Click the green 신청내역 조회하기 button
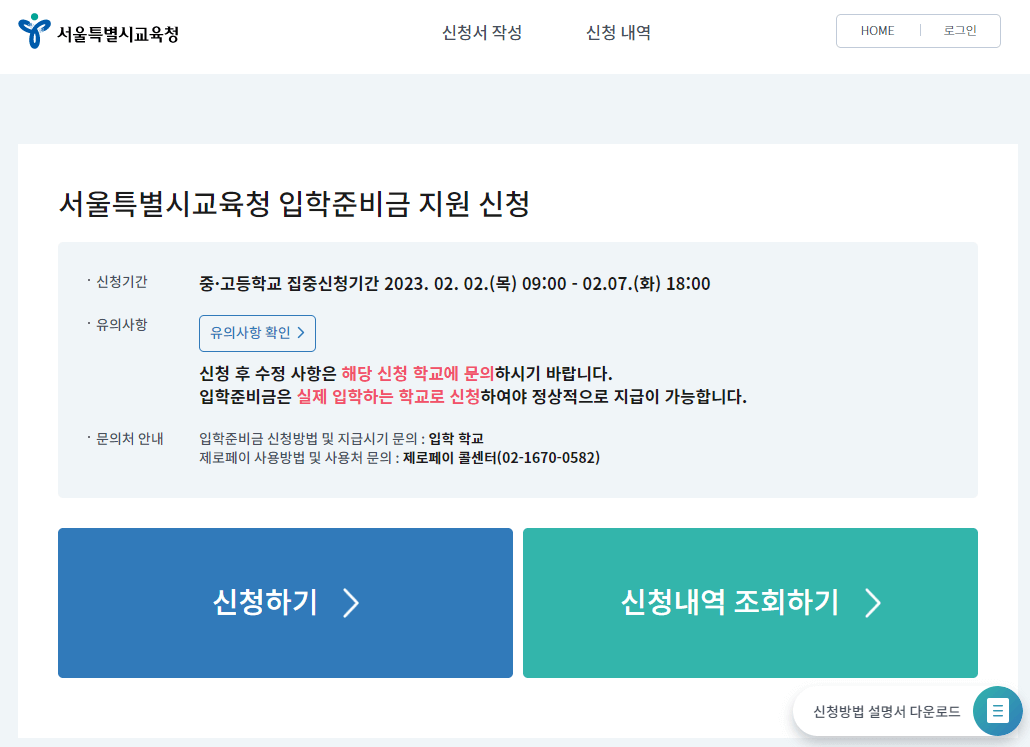Screen dimensions: 1030x747 point(750,603)
